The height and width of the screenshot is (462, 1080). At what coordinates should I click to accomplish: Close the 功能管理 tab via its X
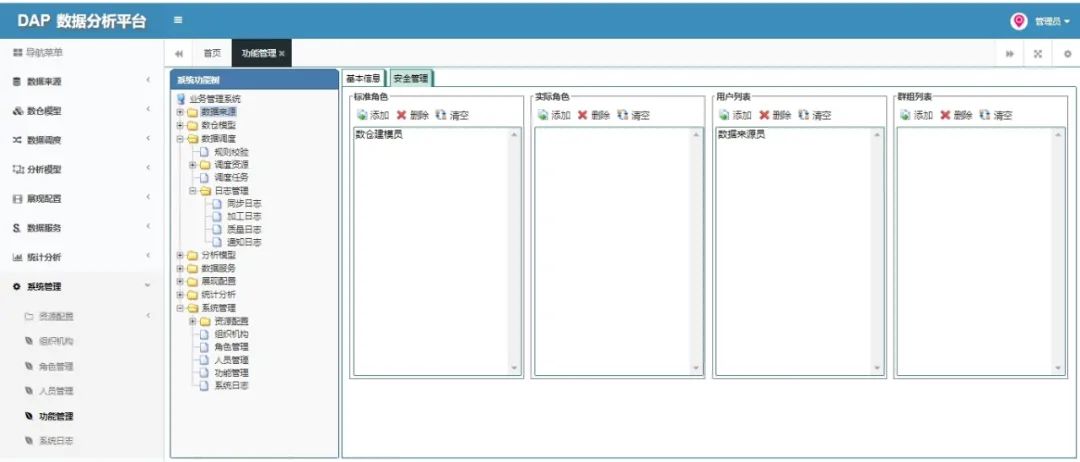coord(282,54)
